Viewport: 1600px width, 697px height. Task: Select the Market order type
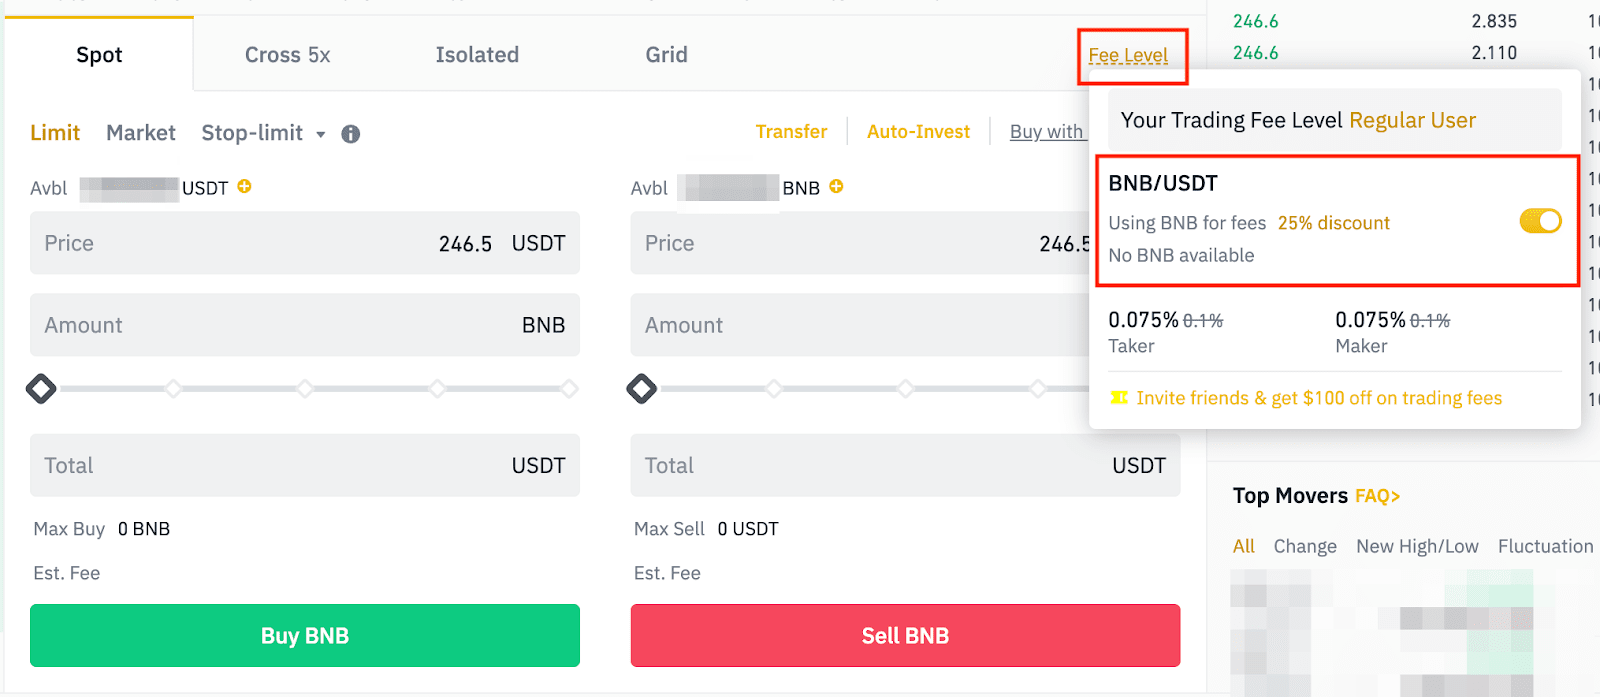click(x=141, y=133)
